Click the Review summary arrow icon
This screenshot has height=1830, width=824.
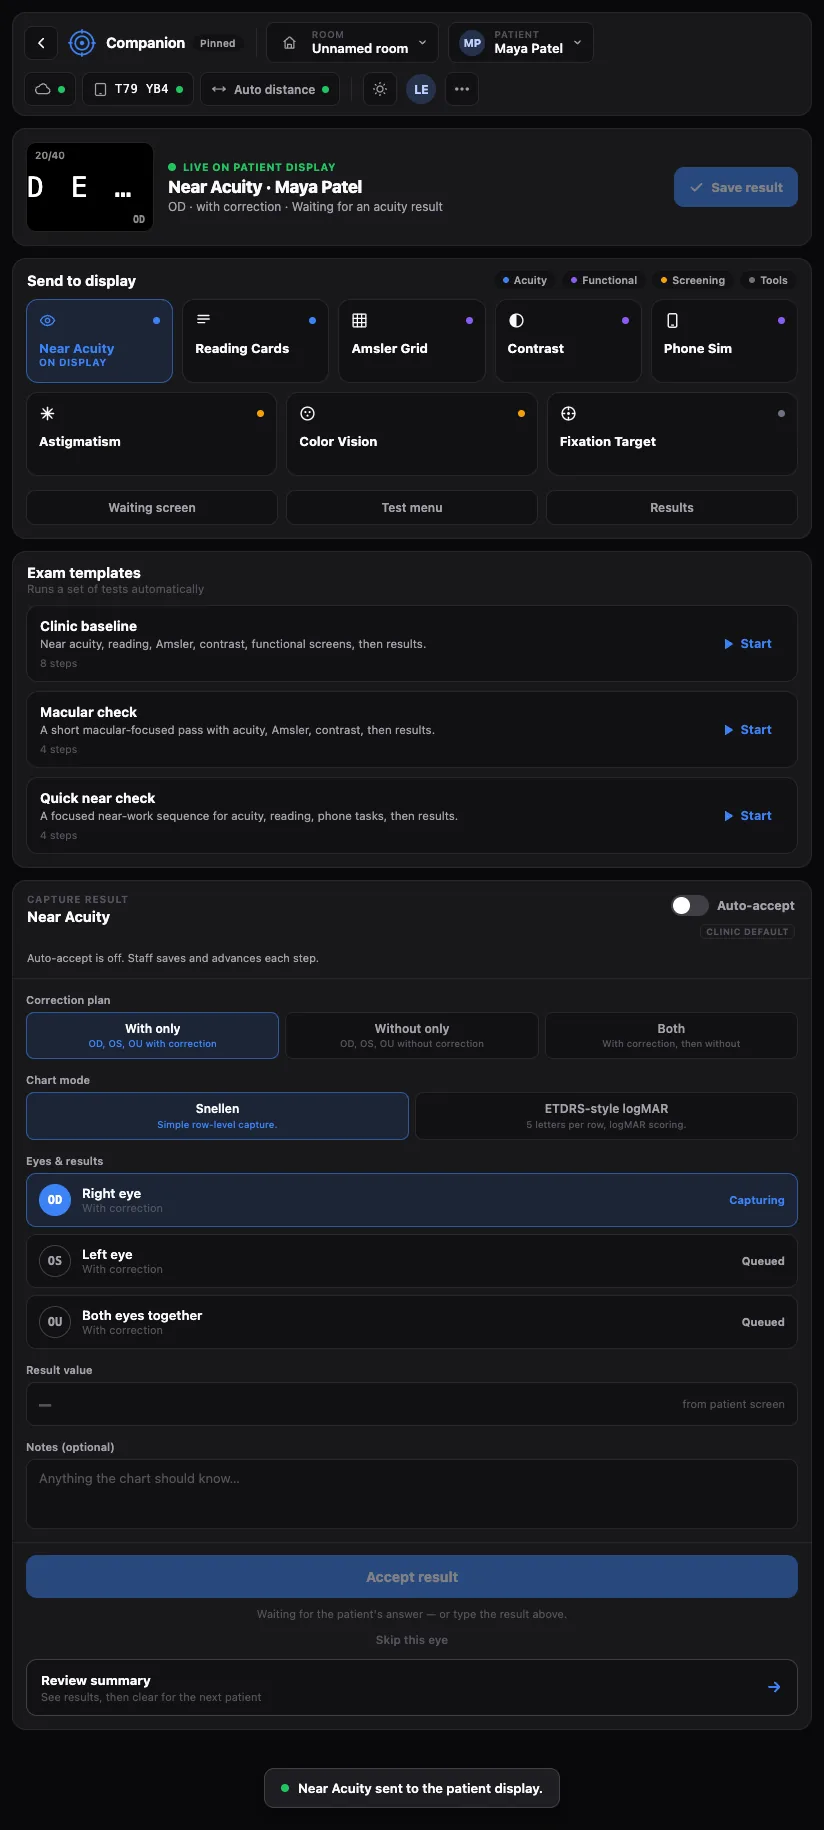click(x=774, y=1687)
